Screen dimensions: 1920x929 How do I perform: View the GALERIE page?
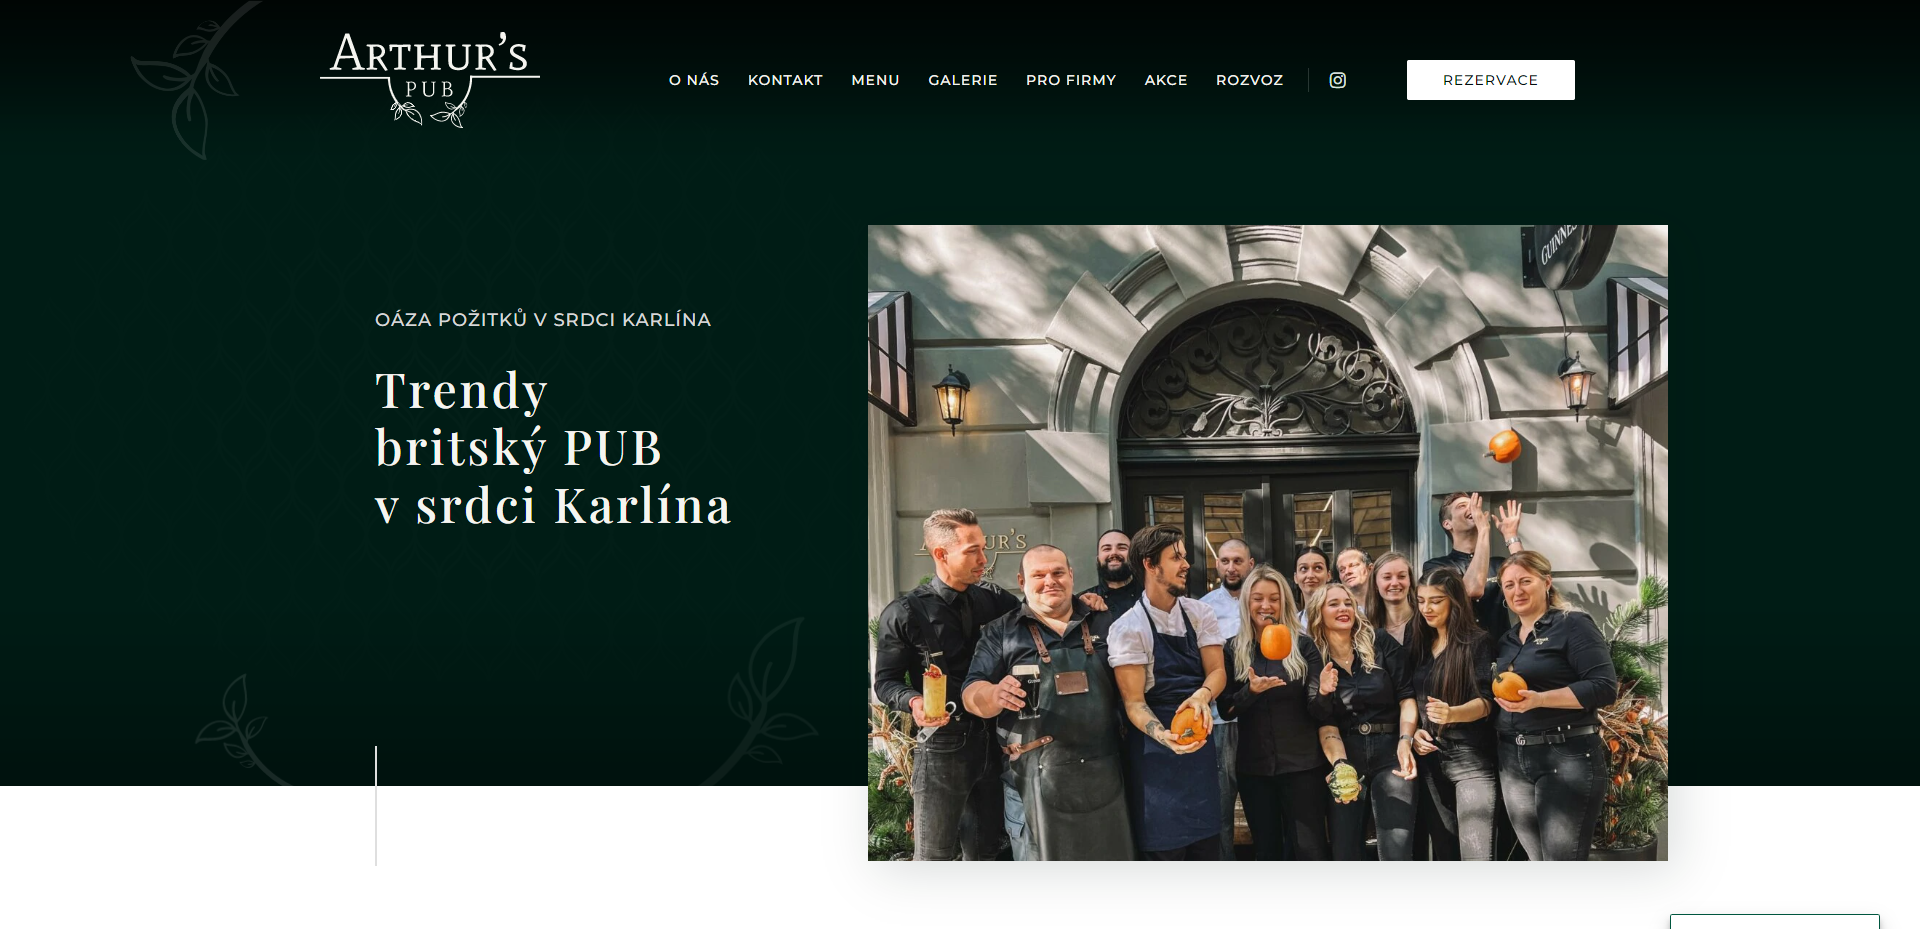[963, 80]
